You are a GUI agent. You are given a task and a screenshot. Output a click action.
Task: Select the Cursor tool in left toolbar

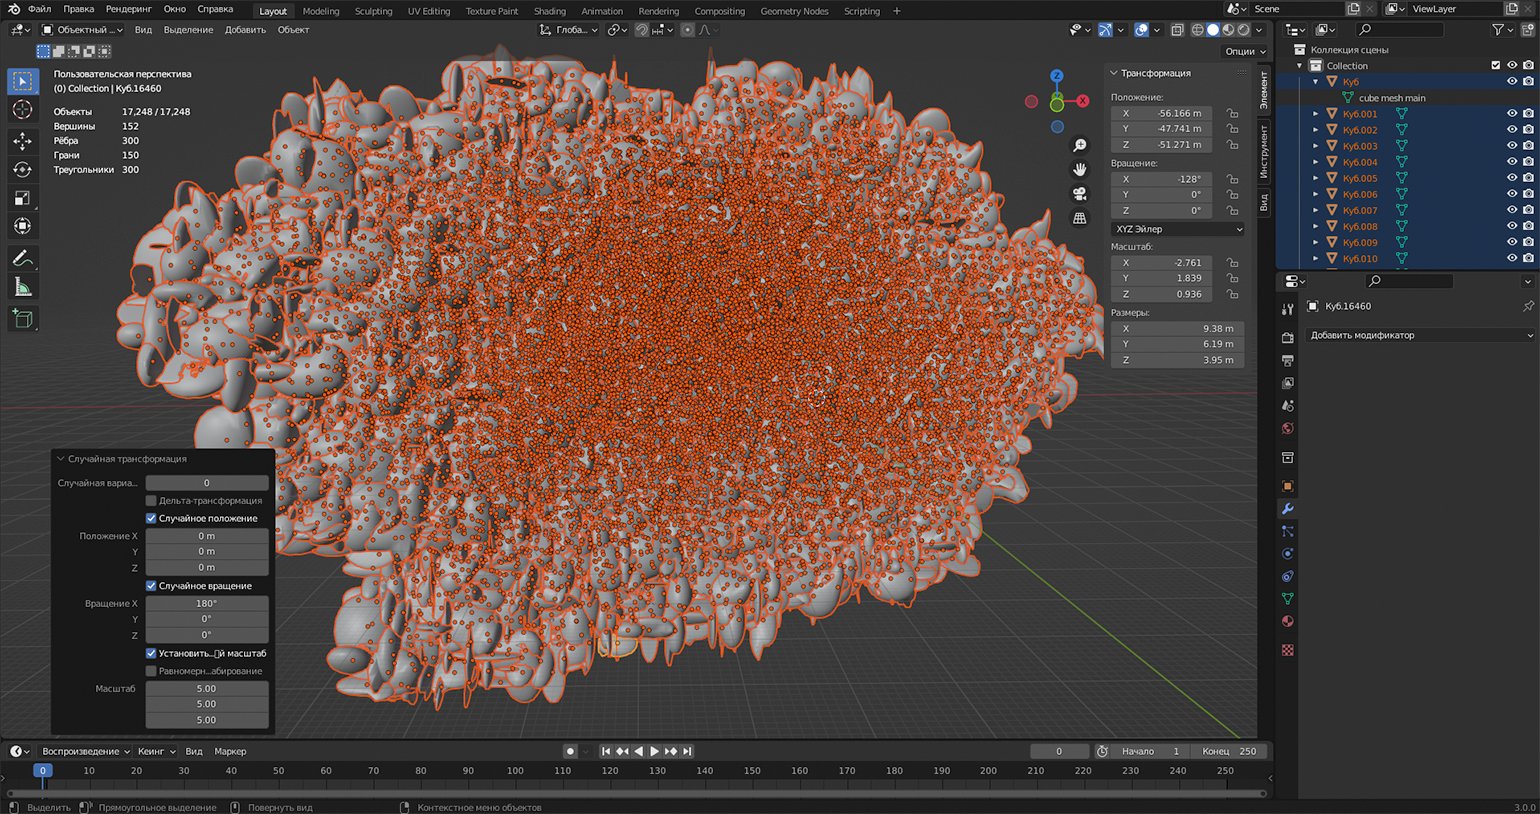pyautogui.click(x=22, y=109)
